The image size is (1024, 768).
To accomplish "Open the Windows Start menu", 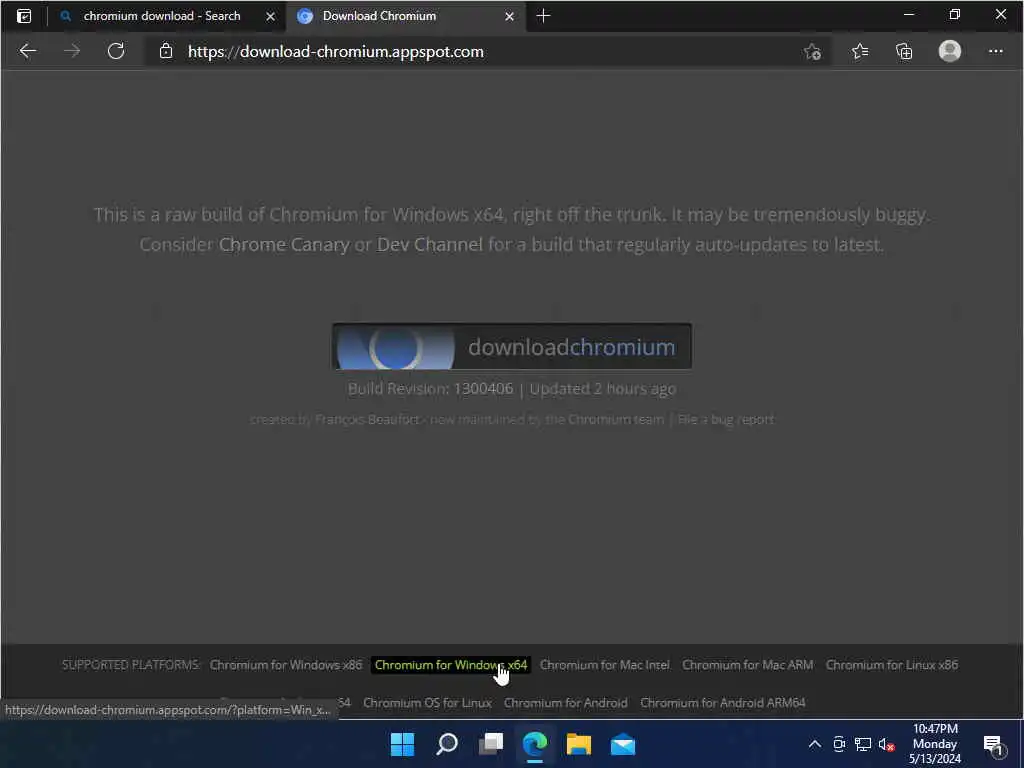I will point(402,744).
